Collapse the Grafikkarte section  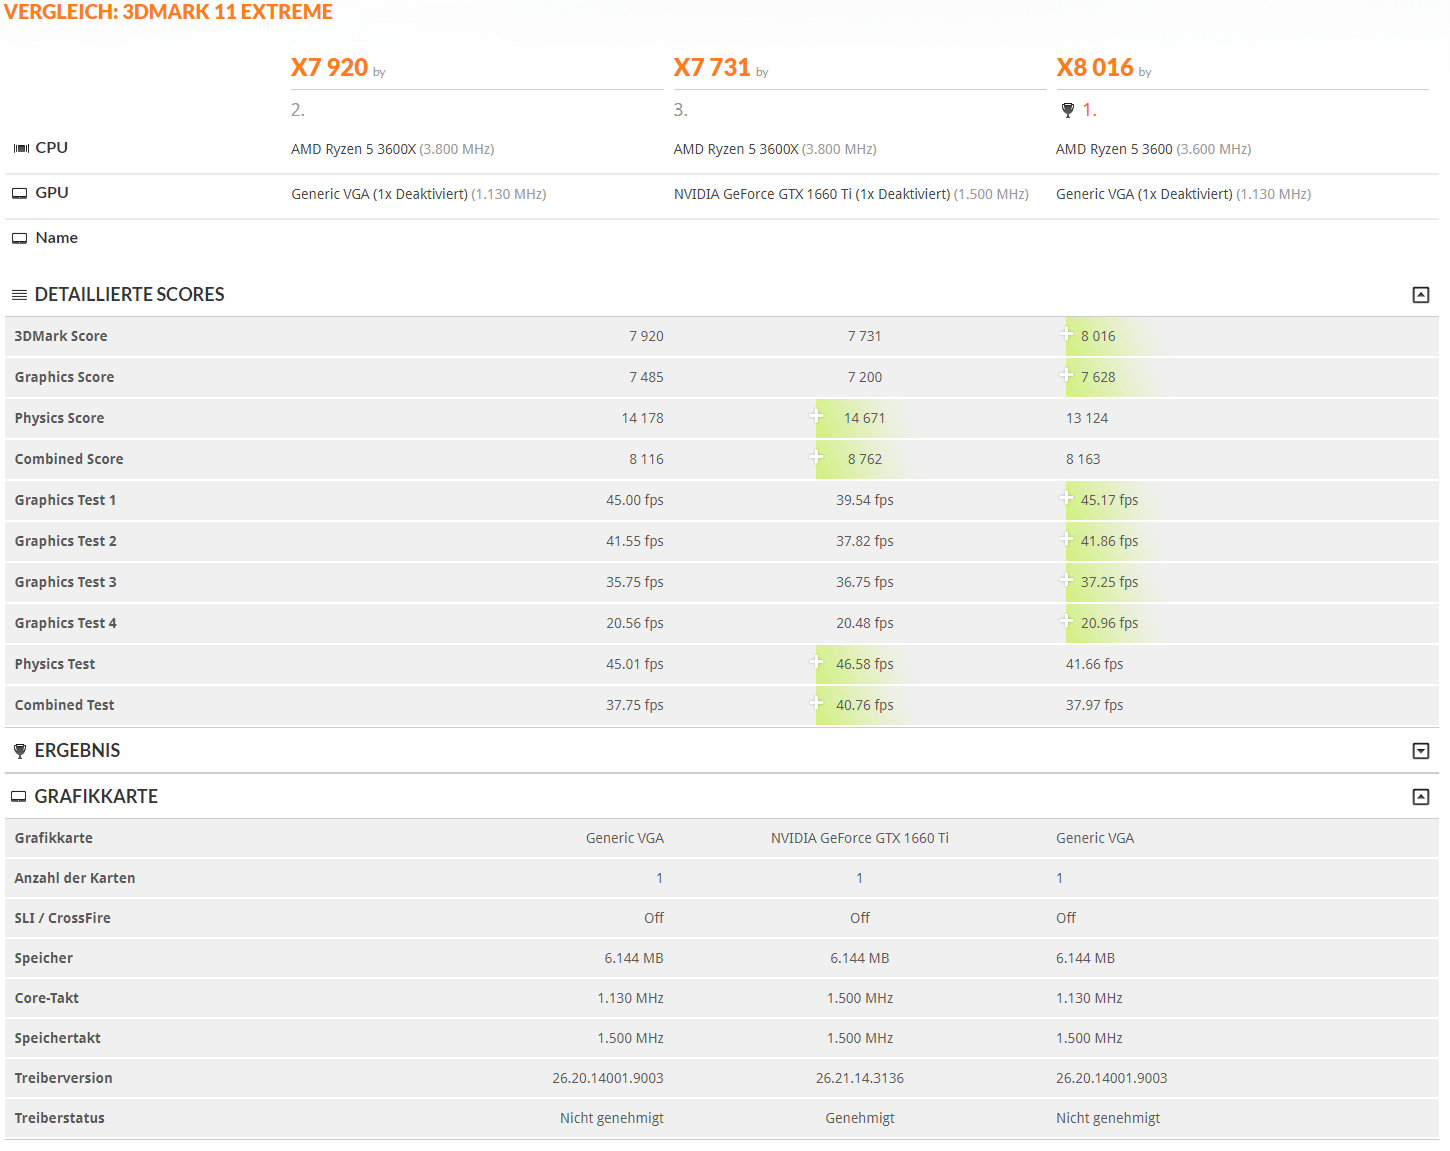tap(1420, 797)
